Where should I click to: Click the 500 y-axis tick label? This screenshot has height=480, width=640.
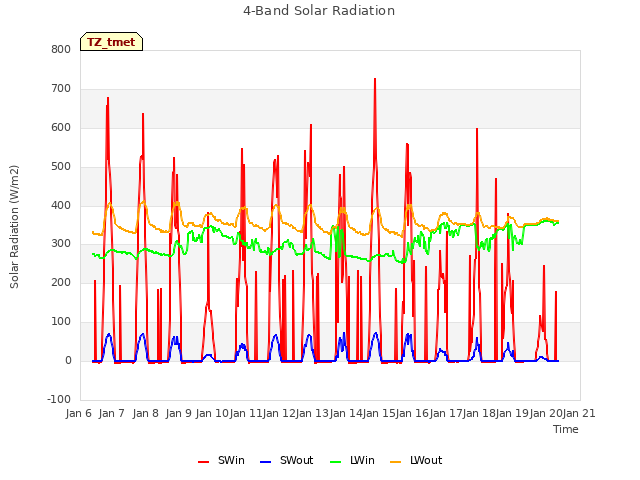61,167
